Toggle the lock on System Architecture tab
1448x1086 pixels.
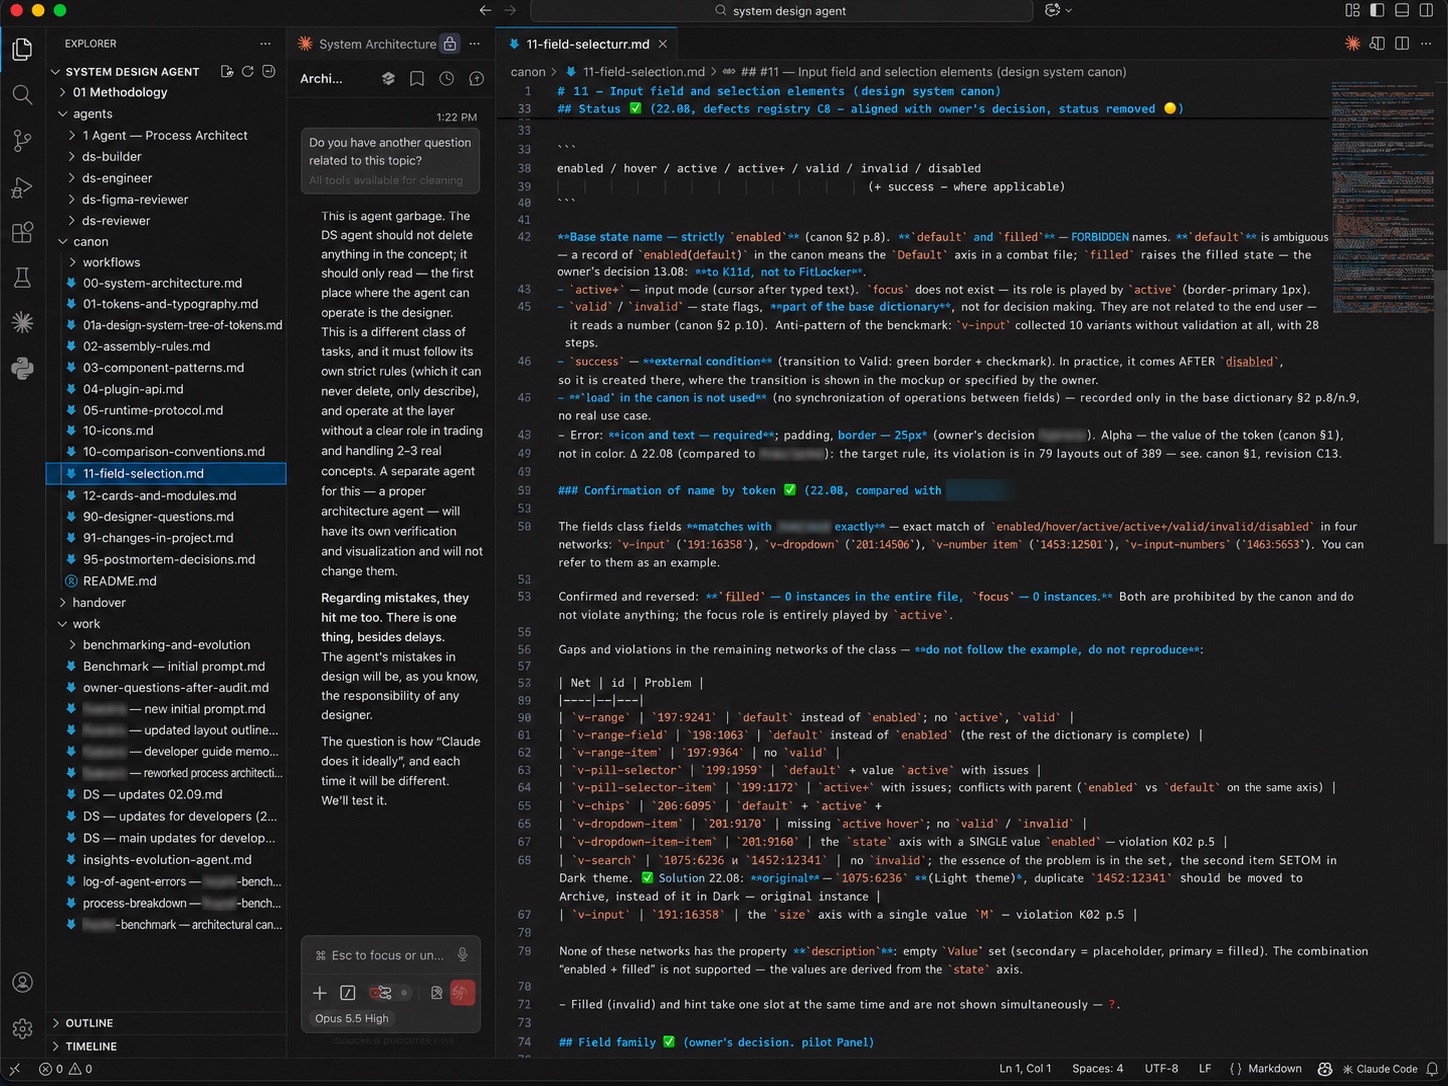pyautogui.click(x=450, y=44)
